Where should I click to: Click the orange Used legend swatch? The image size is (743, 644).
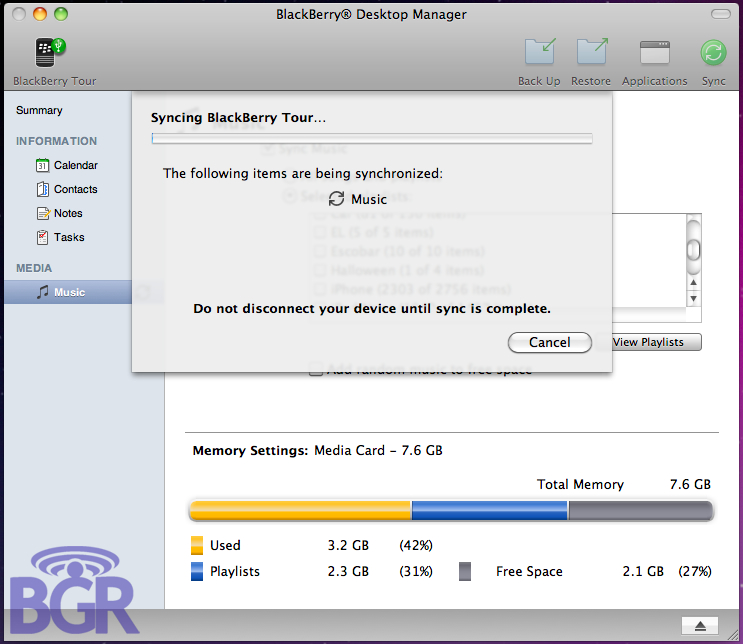197,545
